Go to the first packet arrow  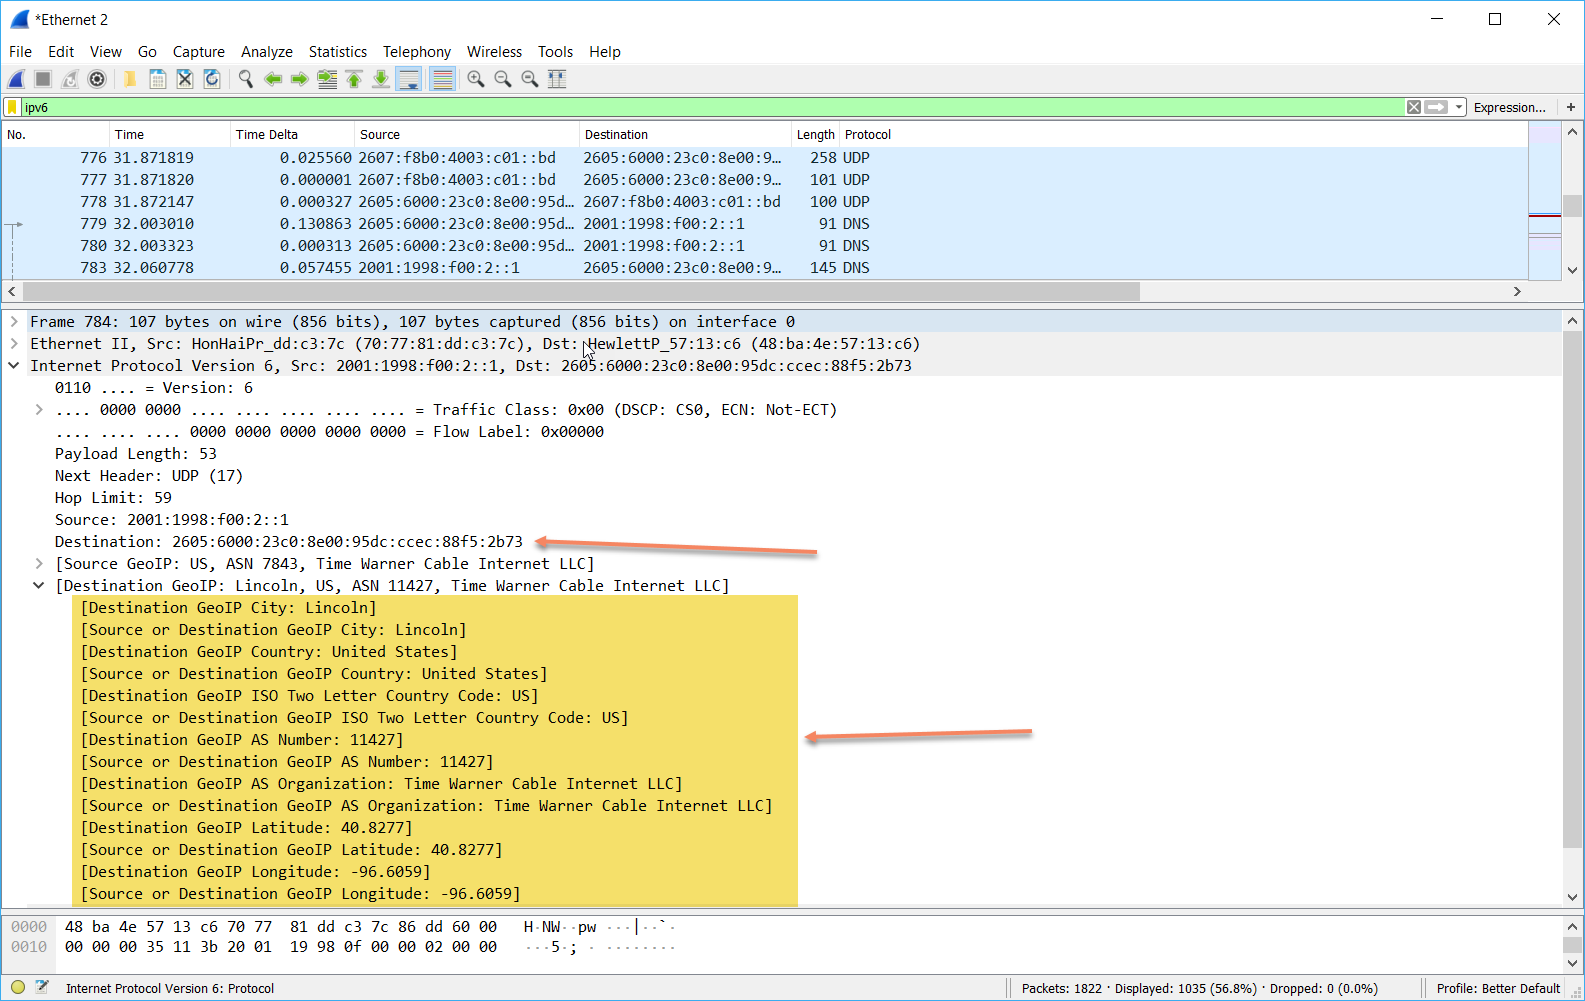pyautogui.click(x=354, y=79)
